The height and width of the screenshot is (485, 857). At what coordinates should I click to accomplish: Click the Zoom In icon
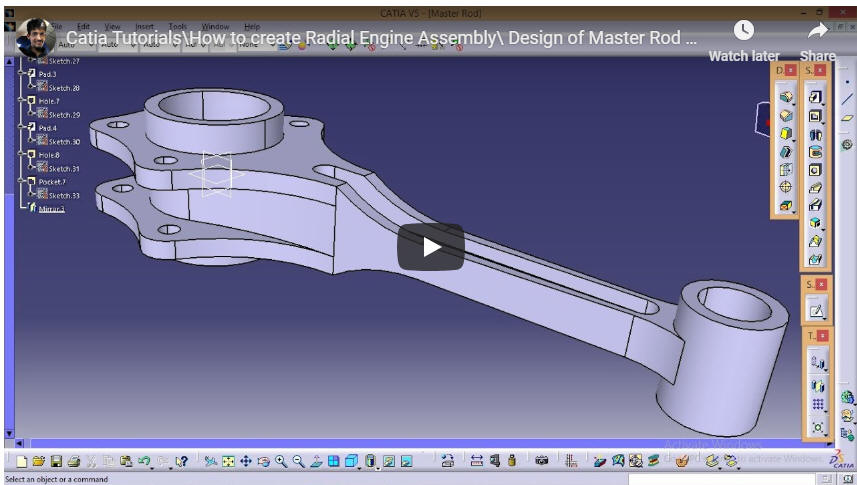point(281,461)
